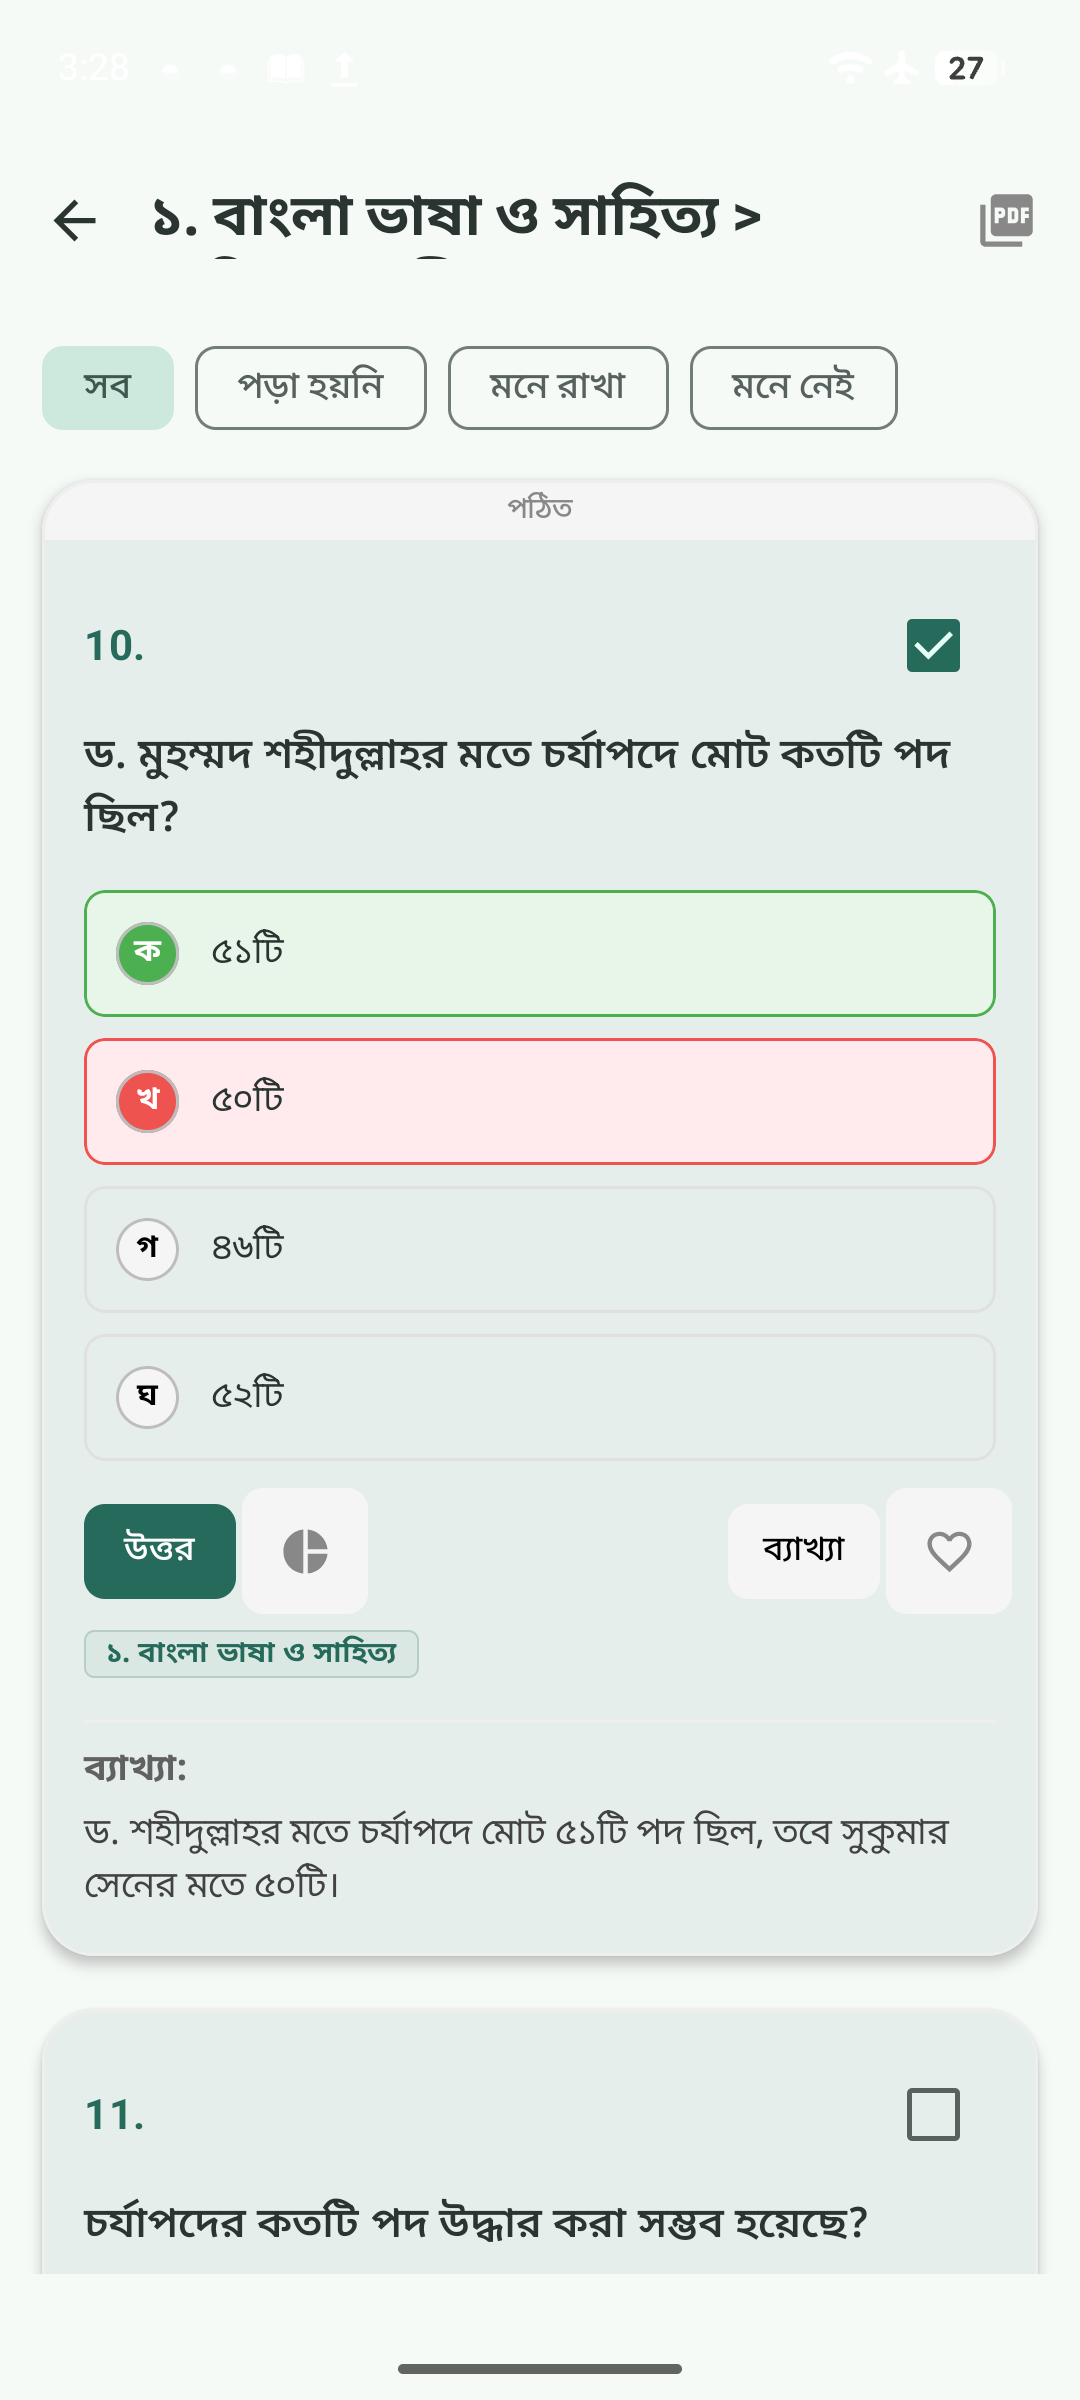Switch to the মনে নেই tab

pos(793,388)
